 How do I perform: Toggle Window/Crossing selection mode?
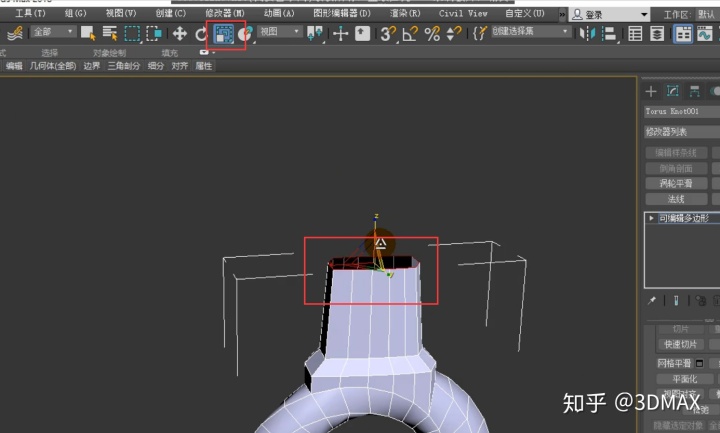coord(154,34)
